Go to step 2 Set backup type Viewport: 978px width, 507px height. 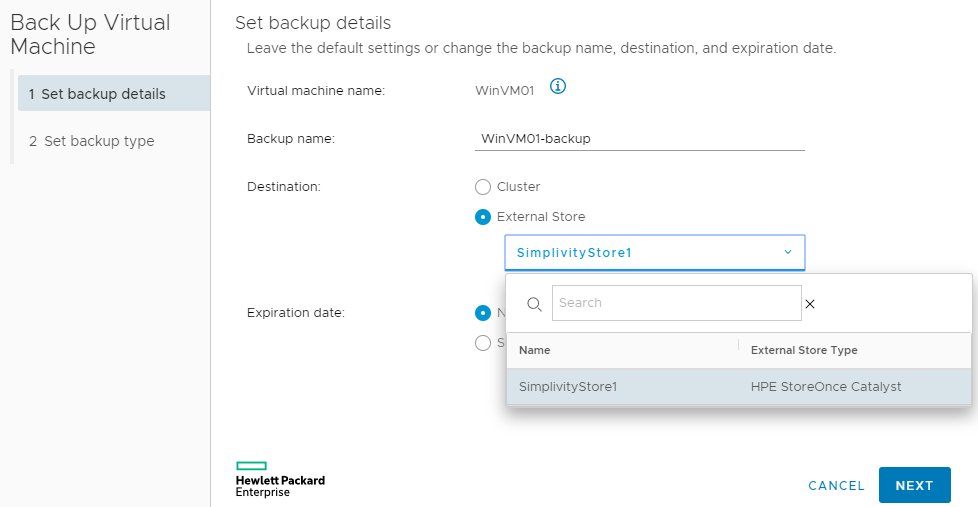pos(91,141)
